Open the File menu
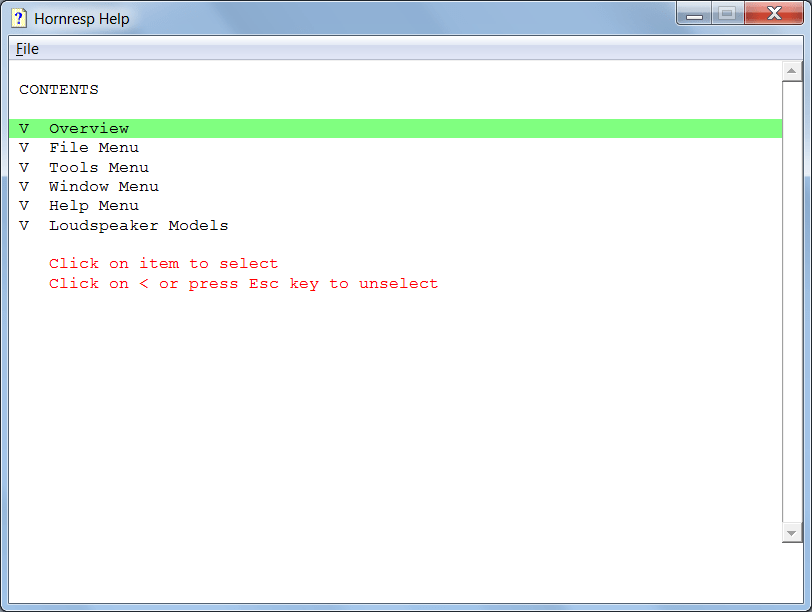Viewport: 812px width, 612px height. (27, 49)
